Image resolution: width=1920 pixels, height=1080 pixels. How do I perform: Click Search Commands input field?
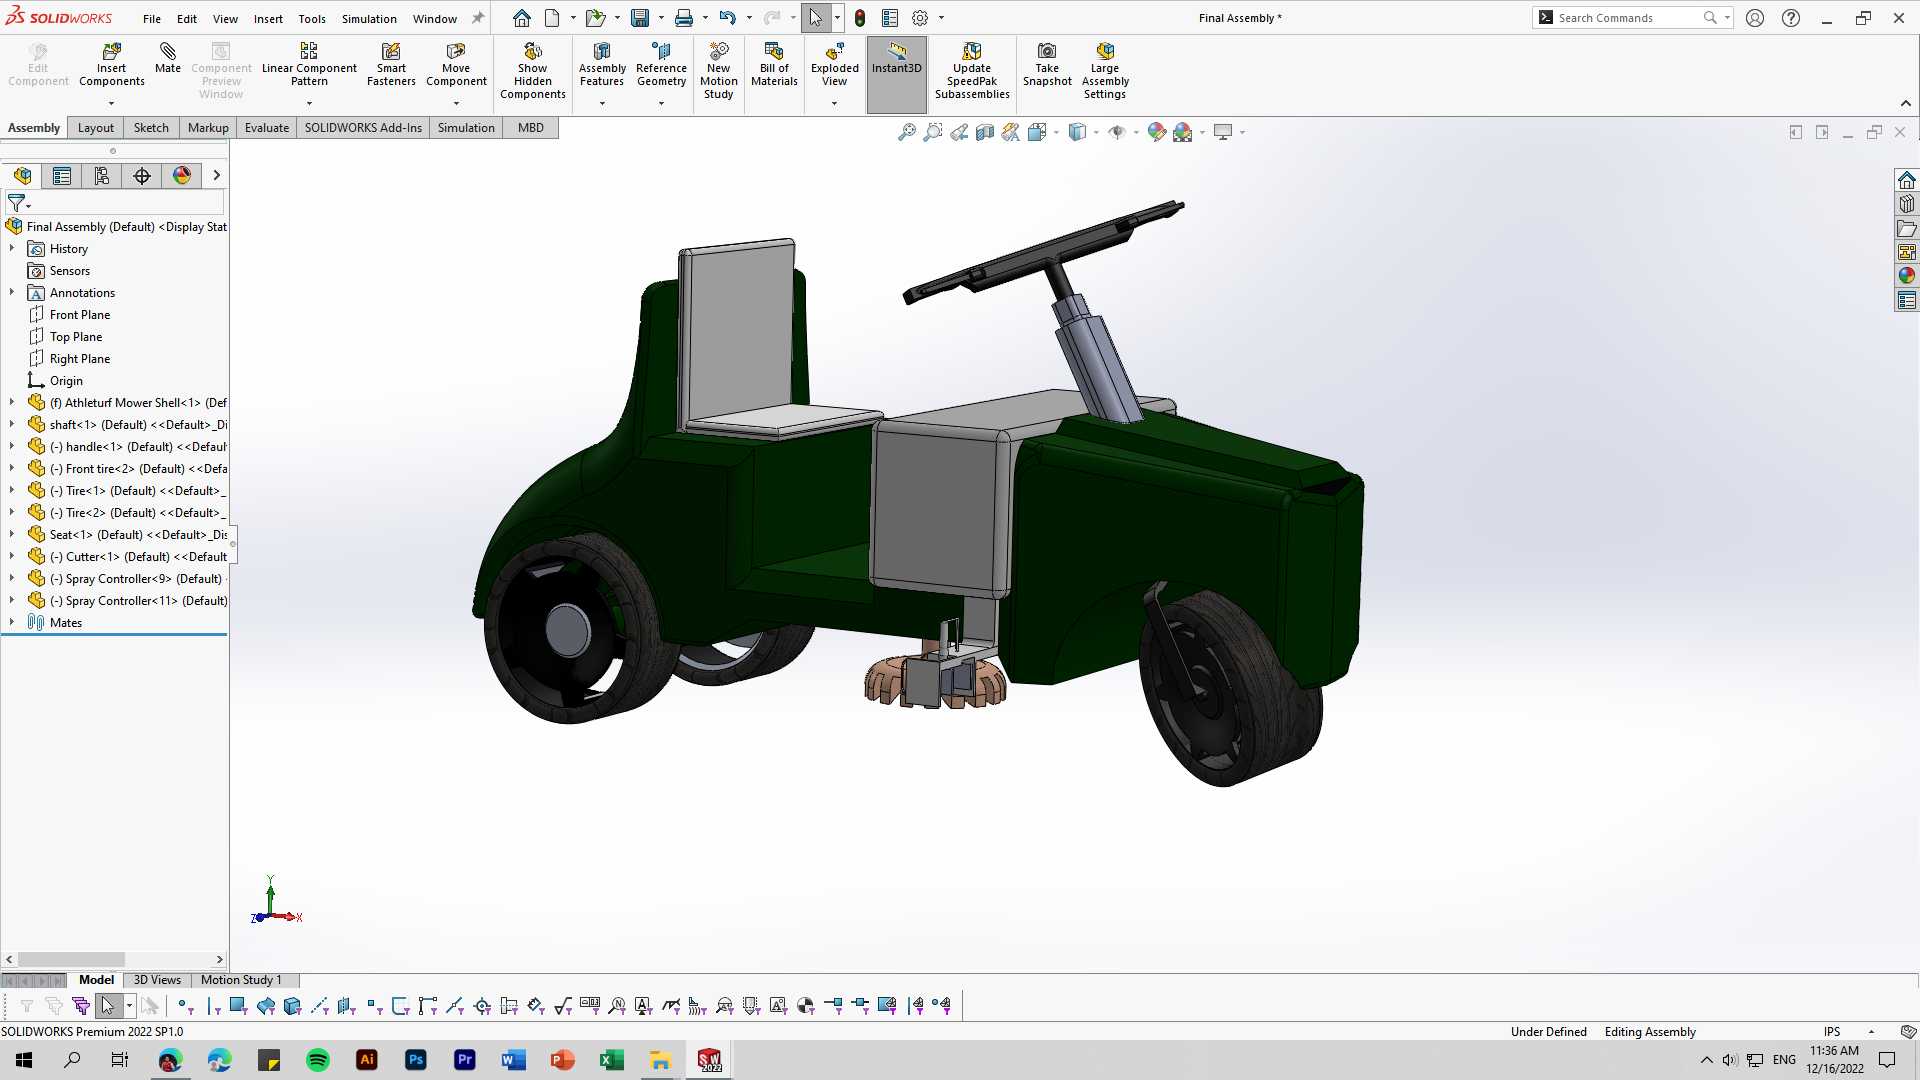pyautogui.click(x=1628, y=18)
